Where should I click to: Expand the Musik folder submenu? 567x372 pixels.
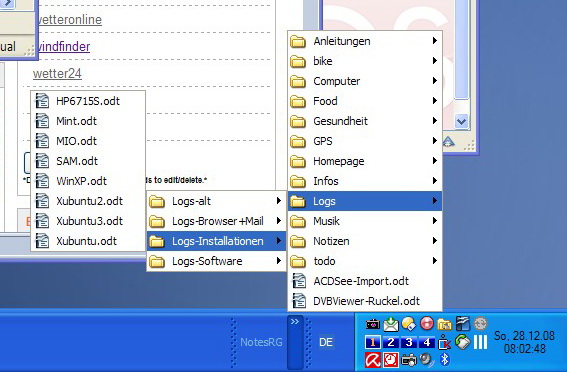pos(365,221)
